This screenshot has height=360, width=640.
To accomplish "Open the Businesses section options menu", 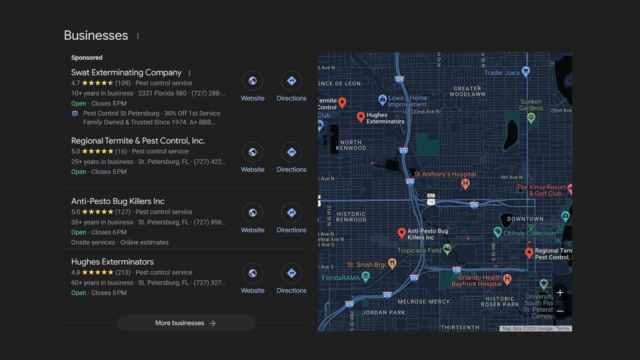I will [138, 36].
